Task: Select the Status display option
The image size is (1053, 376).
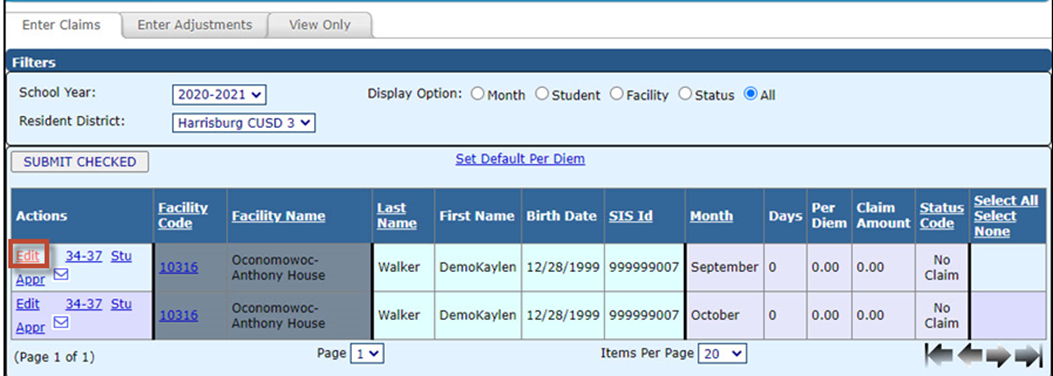Action: point(685,95)
